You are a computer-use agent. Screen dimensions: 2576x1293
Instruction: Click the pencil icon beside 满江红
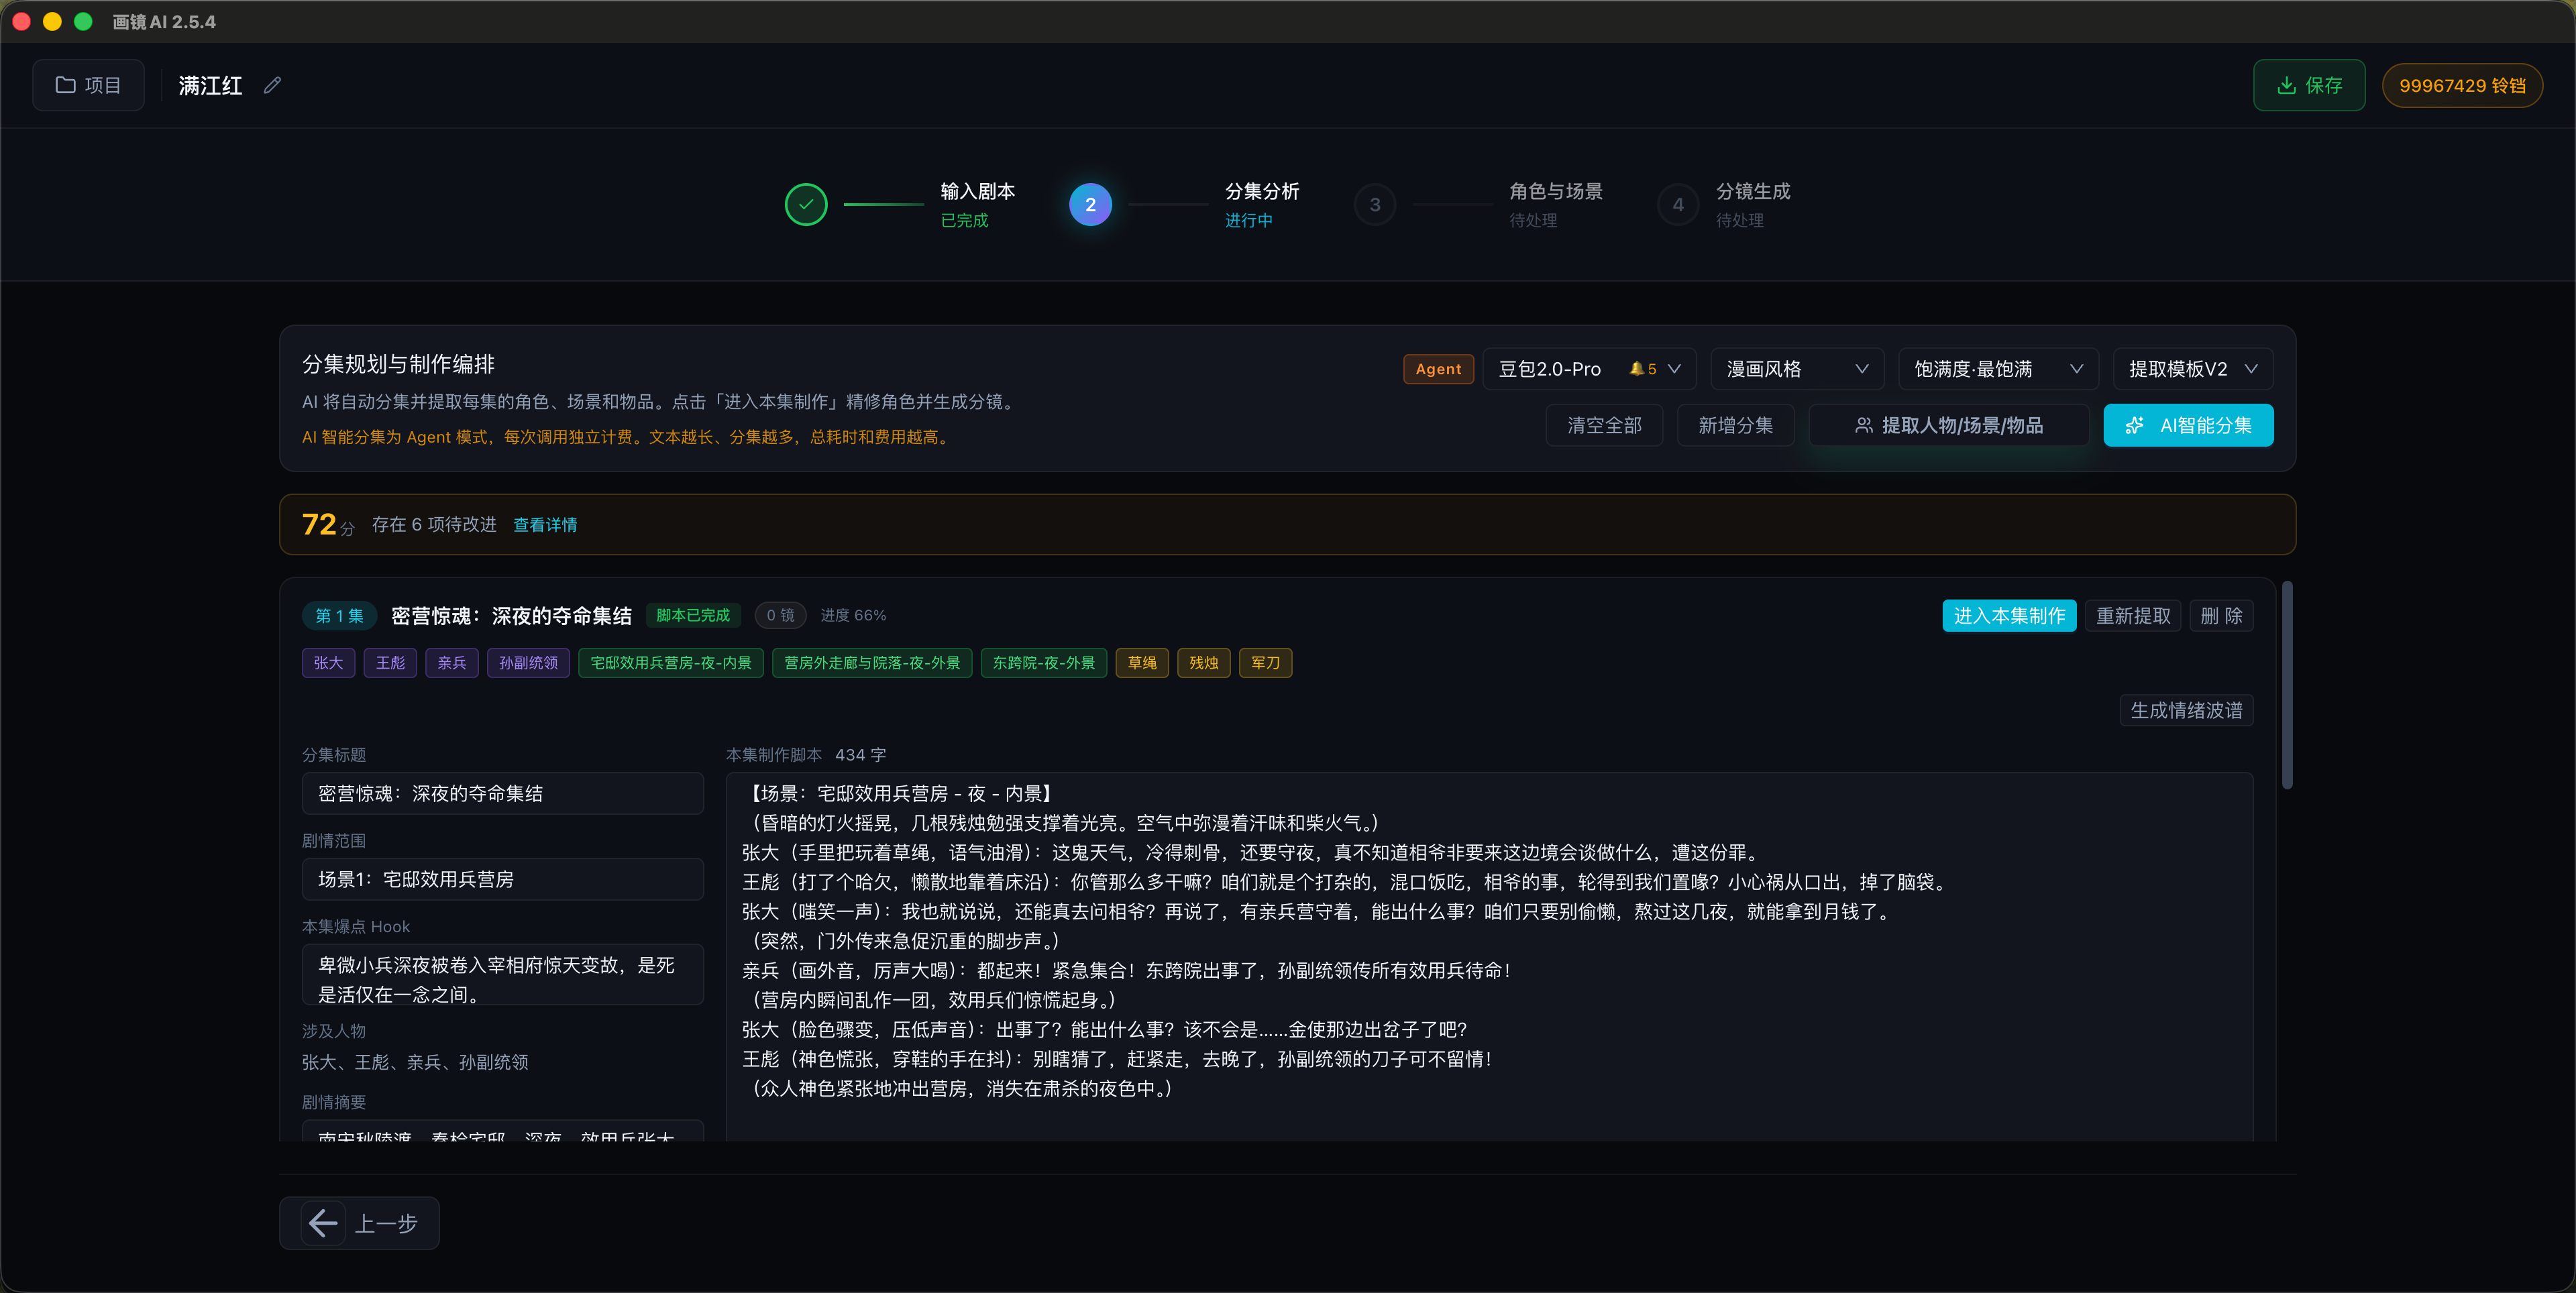pos(272,86)
